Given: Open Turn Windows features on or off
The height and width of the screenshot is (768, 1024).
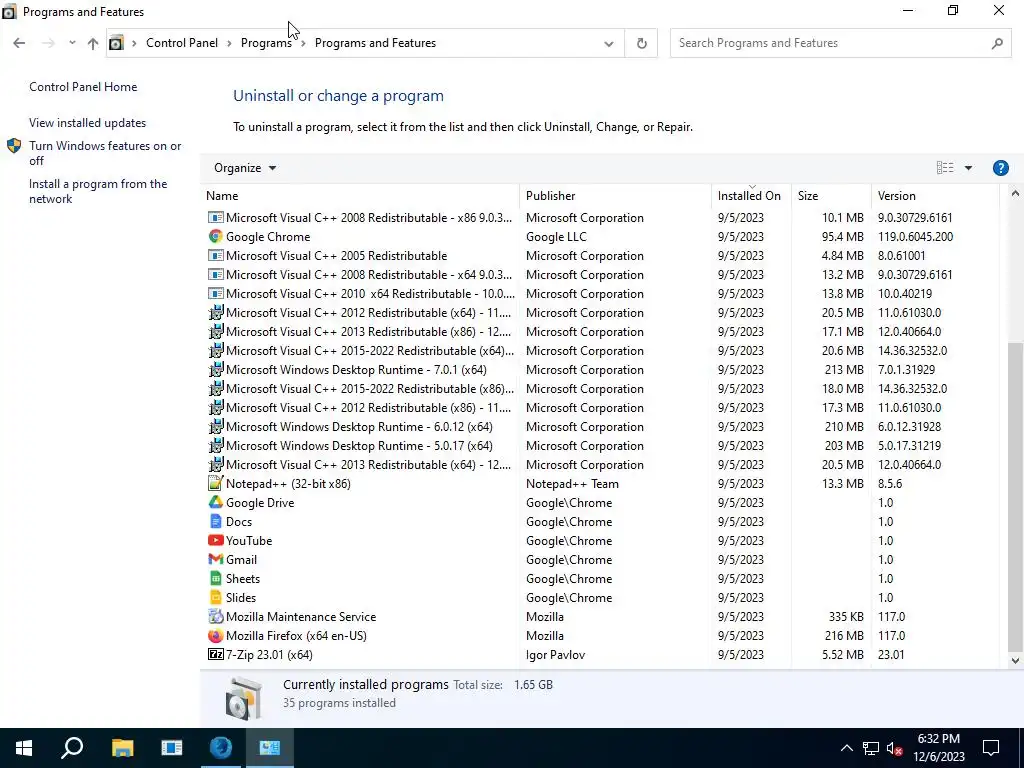Looking at the screenshot, I should click(105, 153).
